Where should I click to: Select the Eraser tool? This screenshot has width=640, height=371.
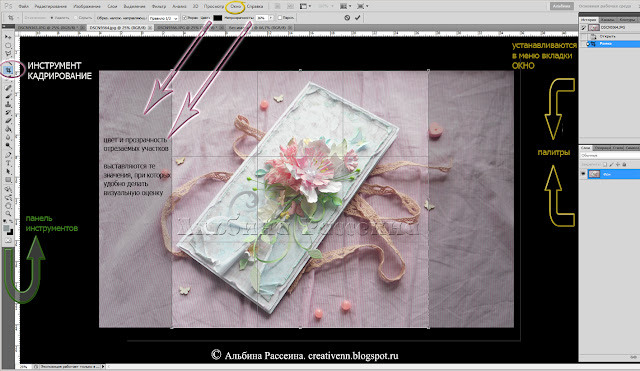click(x=8, y=121)
